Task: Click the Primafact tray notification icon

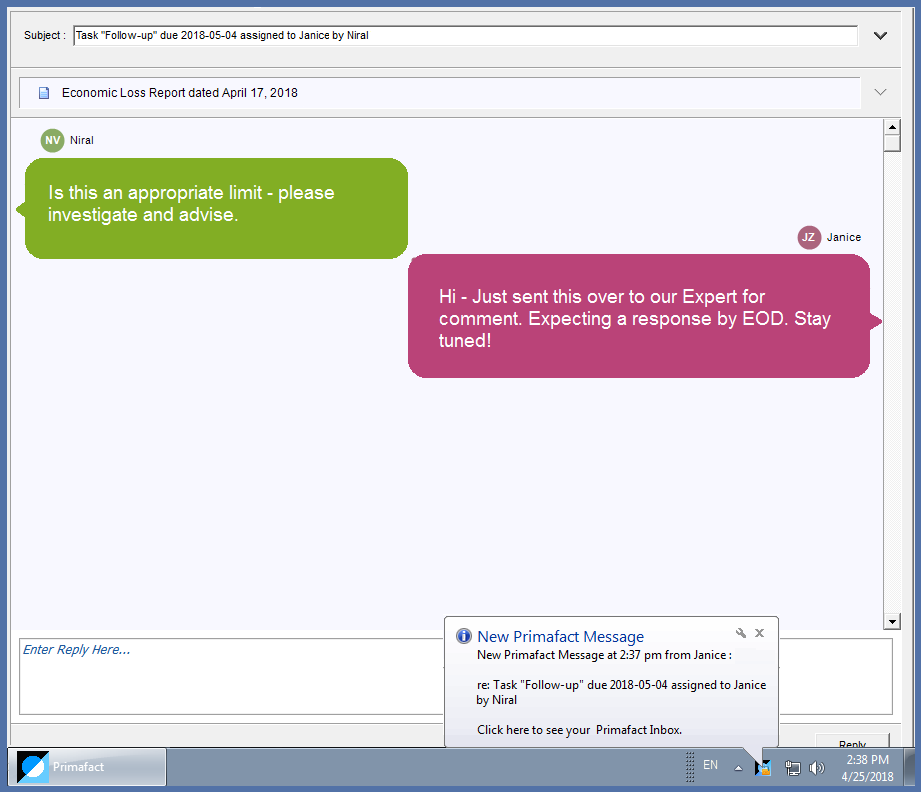Action: click(x=763, y=767)
